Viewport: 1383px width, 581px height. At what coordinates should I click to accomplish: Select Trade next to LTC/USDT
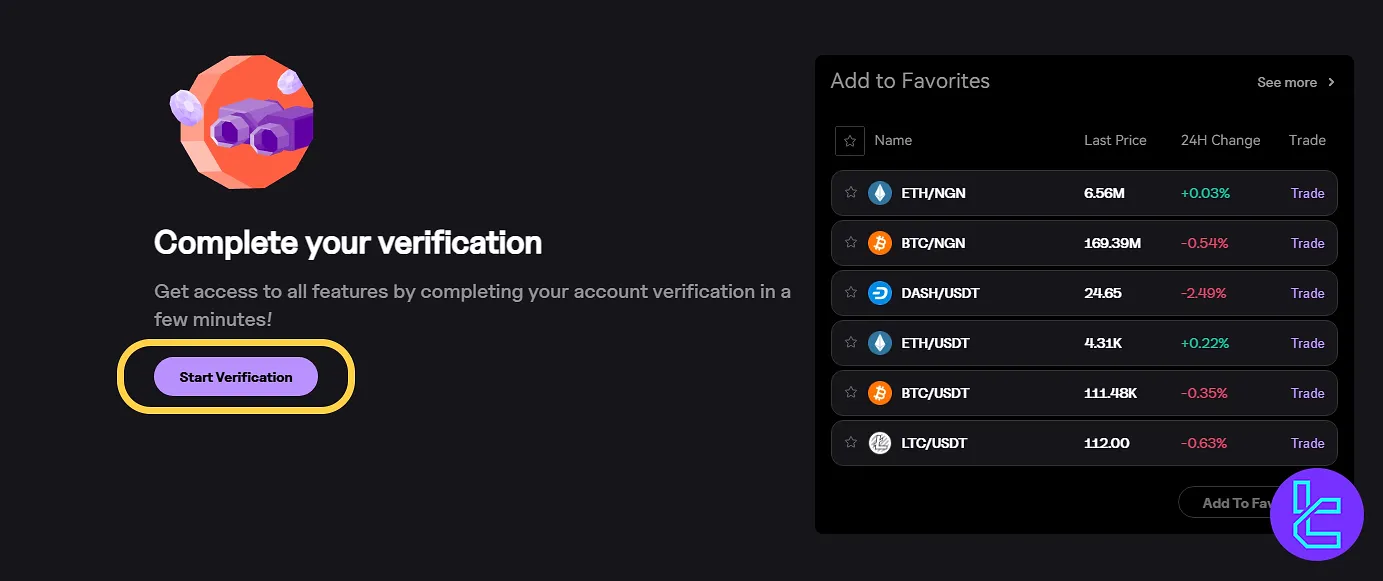click(x=1307, y=442)
